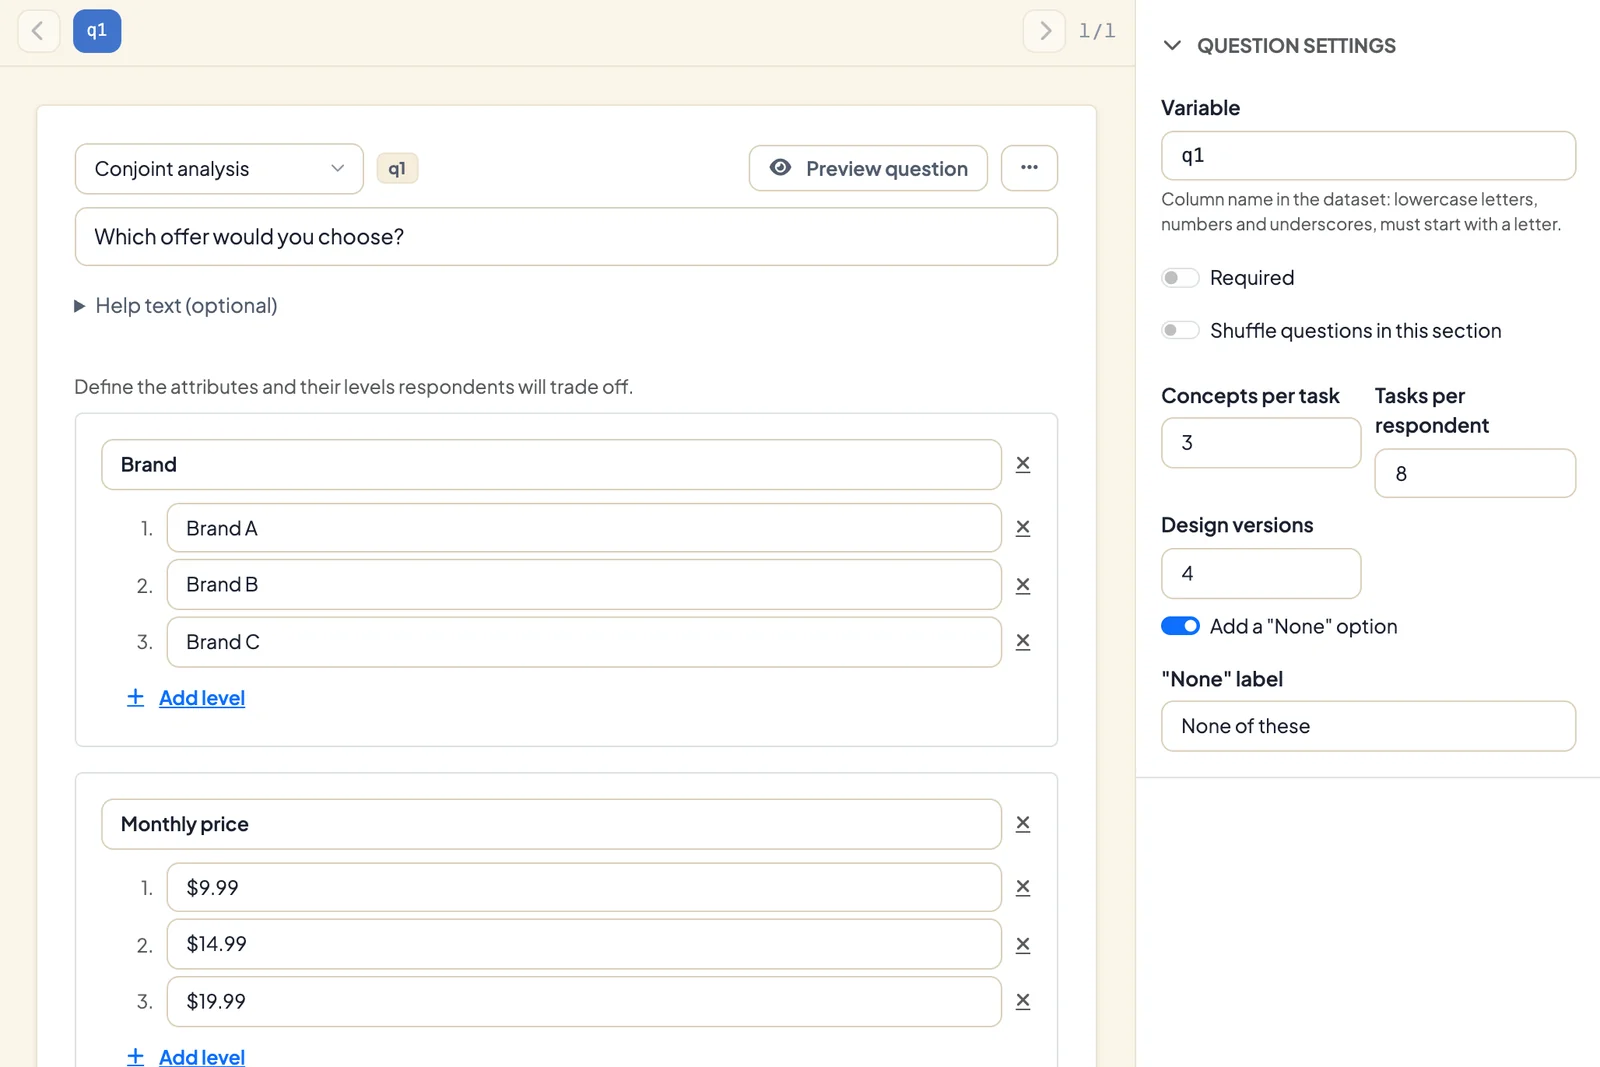
Task: Turn off the Add a "None" option toggle
Action: 1180,626
